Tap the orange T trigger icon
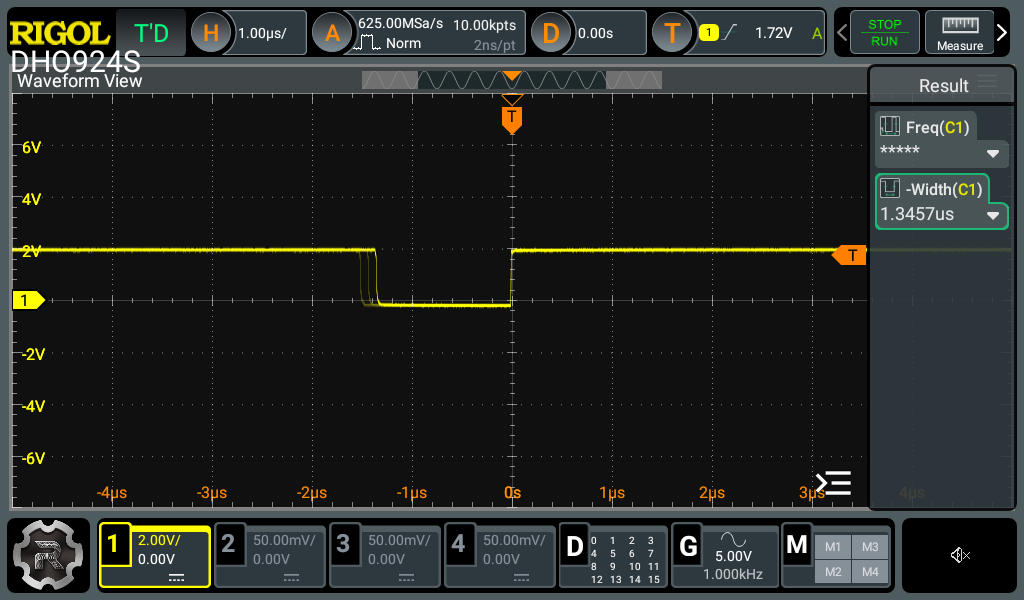Viewport: 1024px width, 600px height. pyautogui.click(x=672, y=32)
